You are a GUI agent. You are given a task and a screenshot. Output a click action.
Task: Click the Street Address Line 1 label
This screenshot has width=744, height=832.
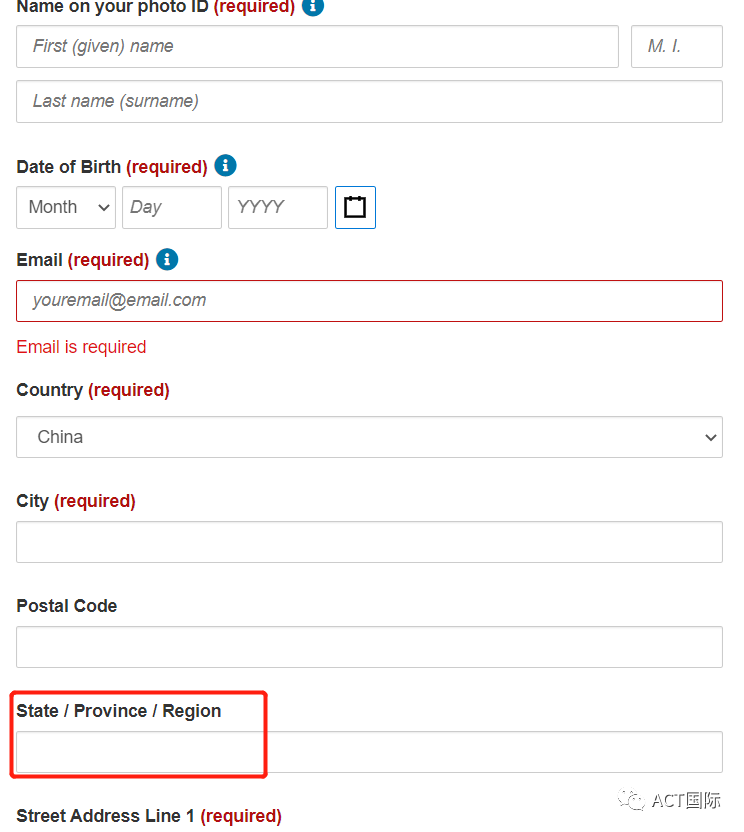tap(105, 816)
